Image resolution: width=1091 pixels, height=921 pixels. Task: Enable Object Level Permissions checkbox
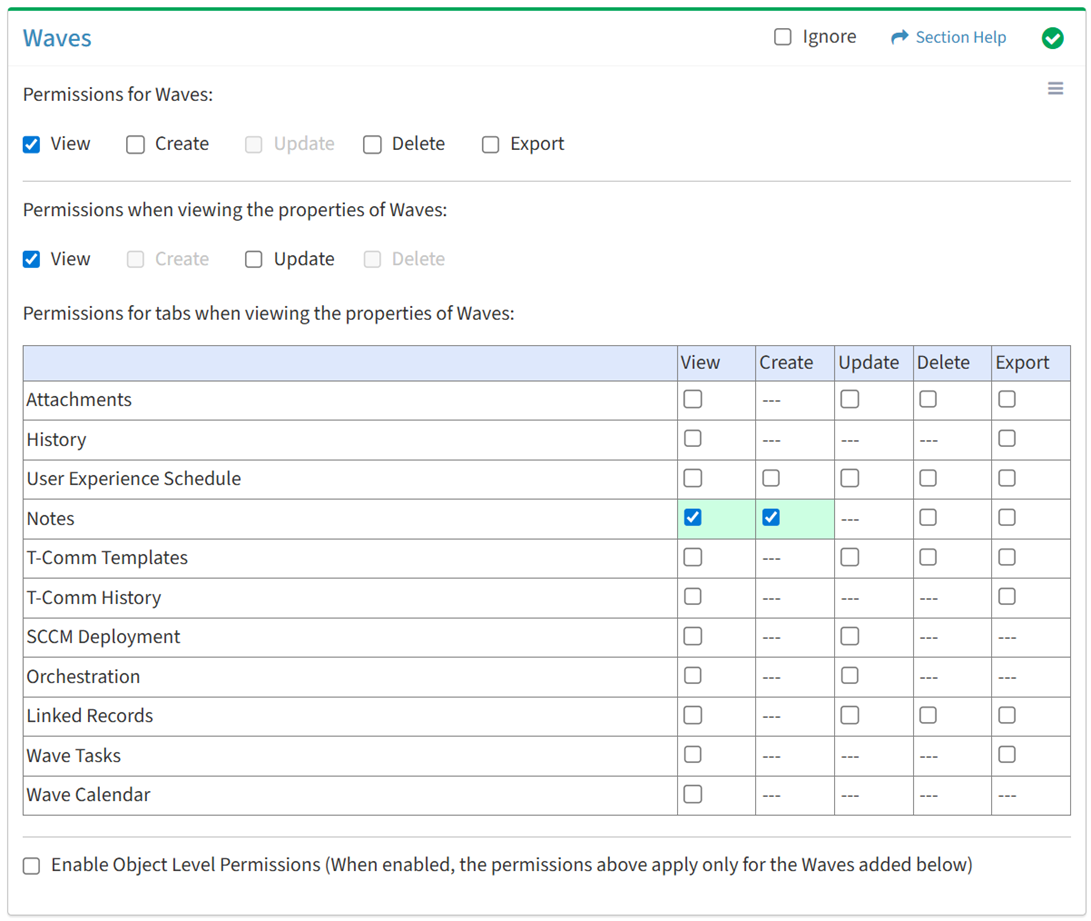tap(32, 866)
